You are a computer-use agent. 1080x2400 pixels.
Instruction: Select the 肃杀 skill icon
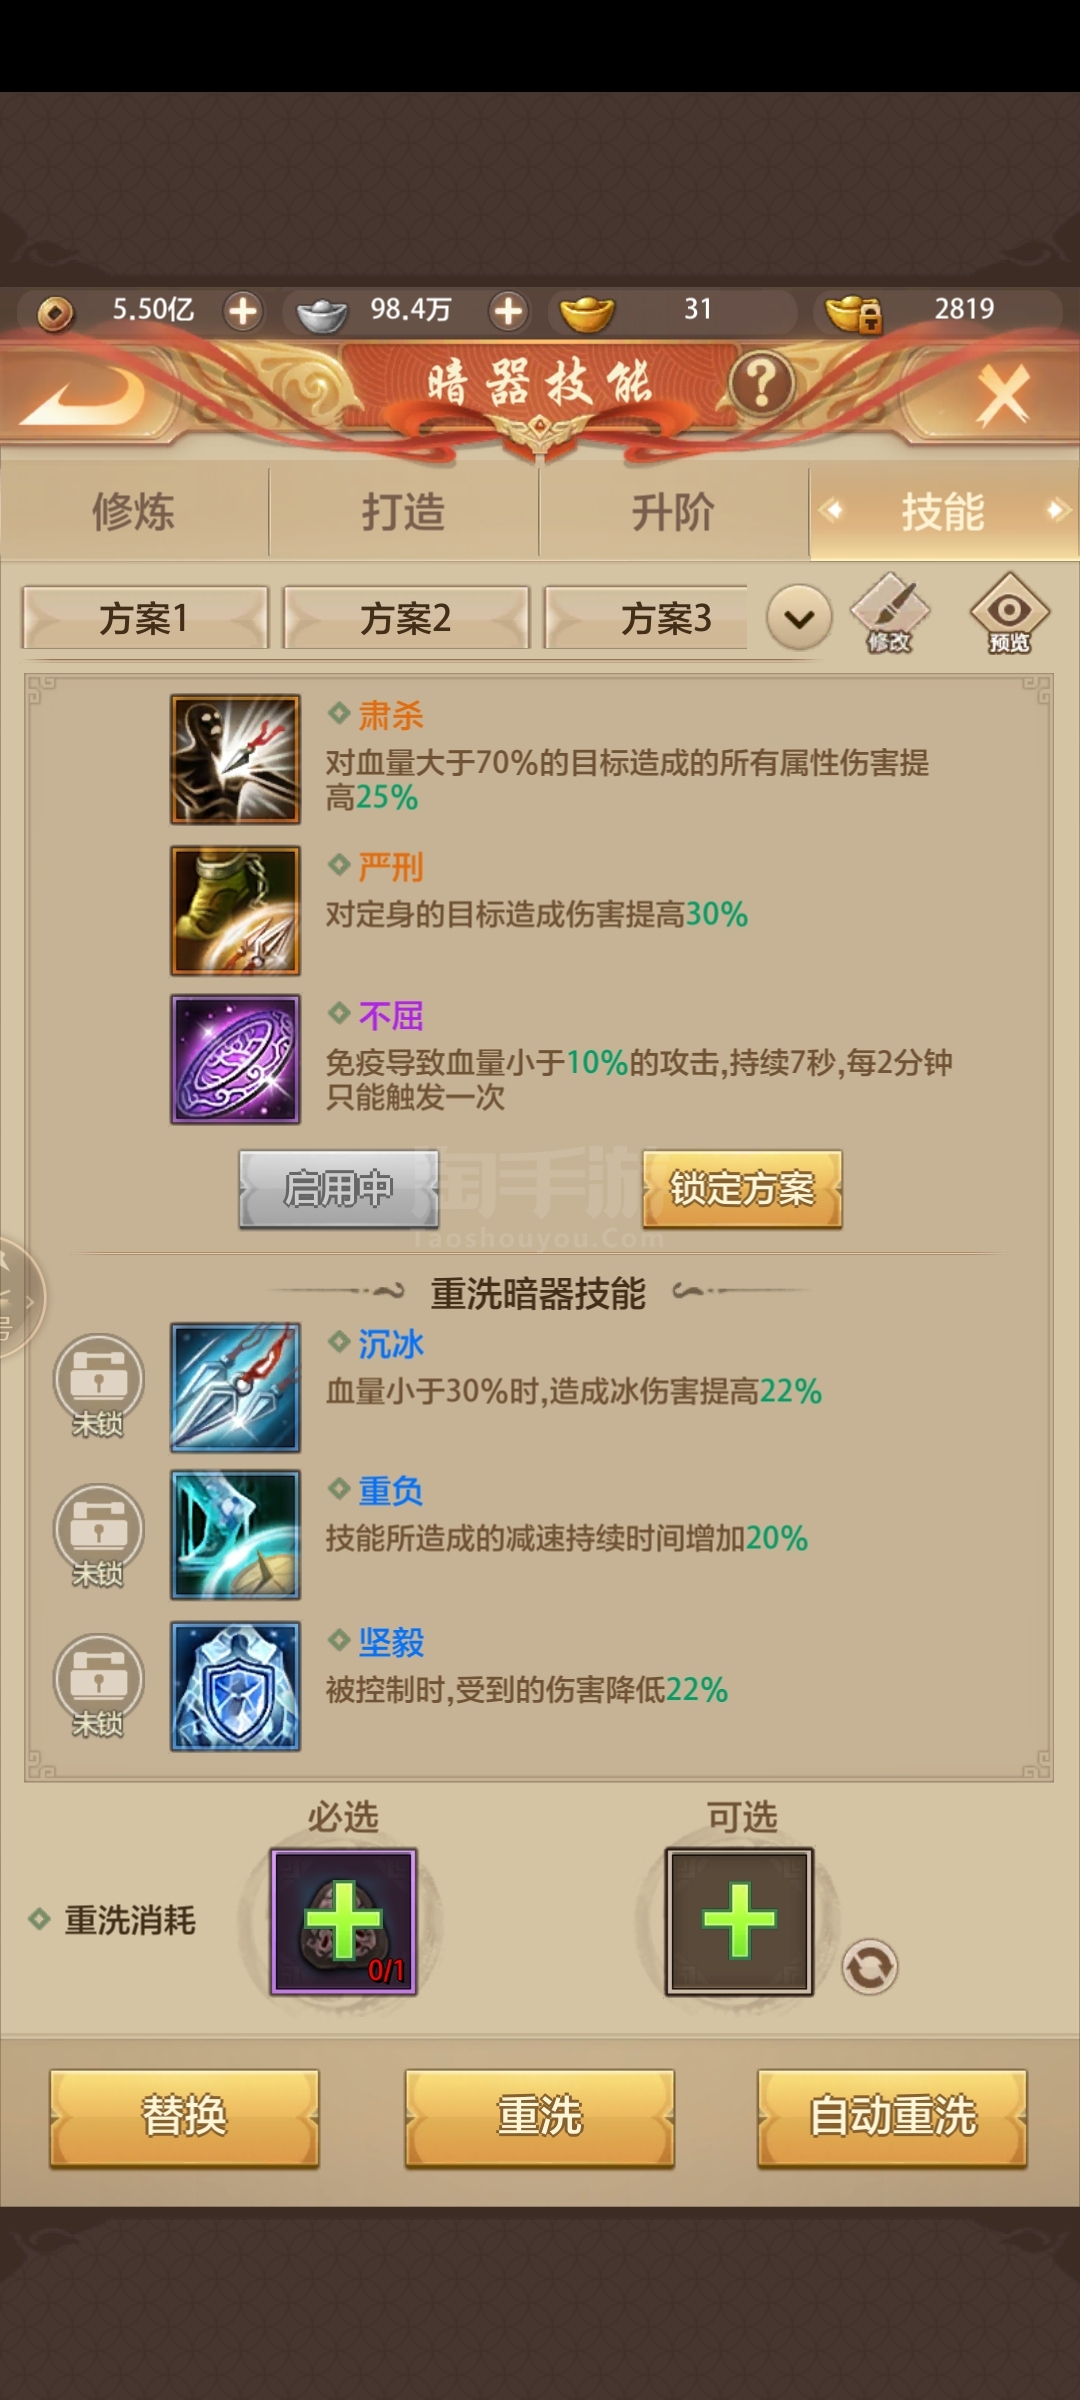coord(235,759)
